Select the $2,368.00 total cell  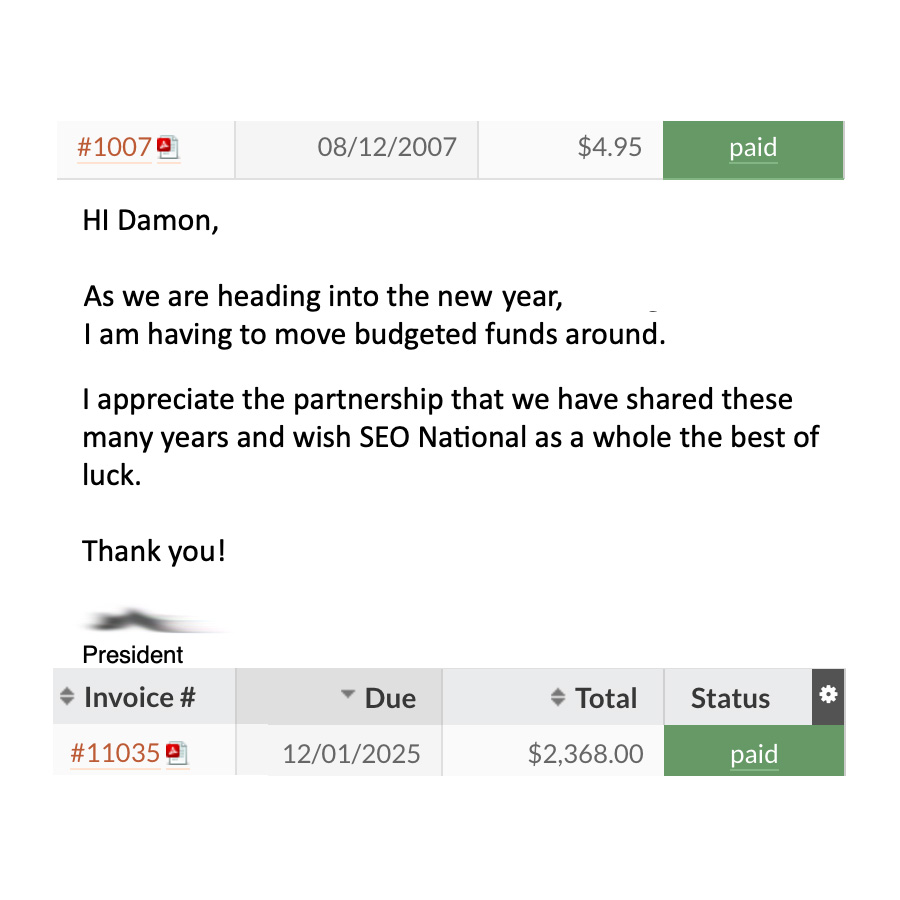click(586, 754)
